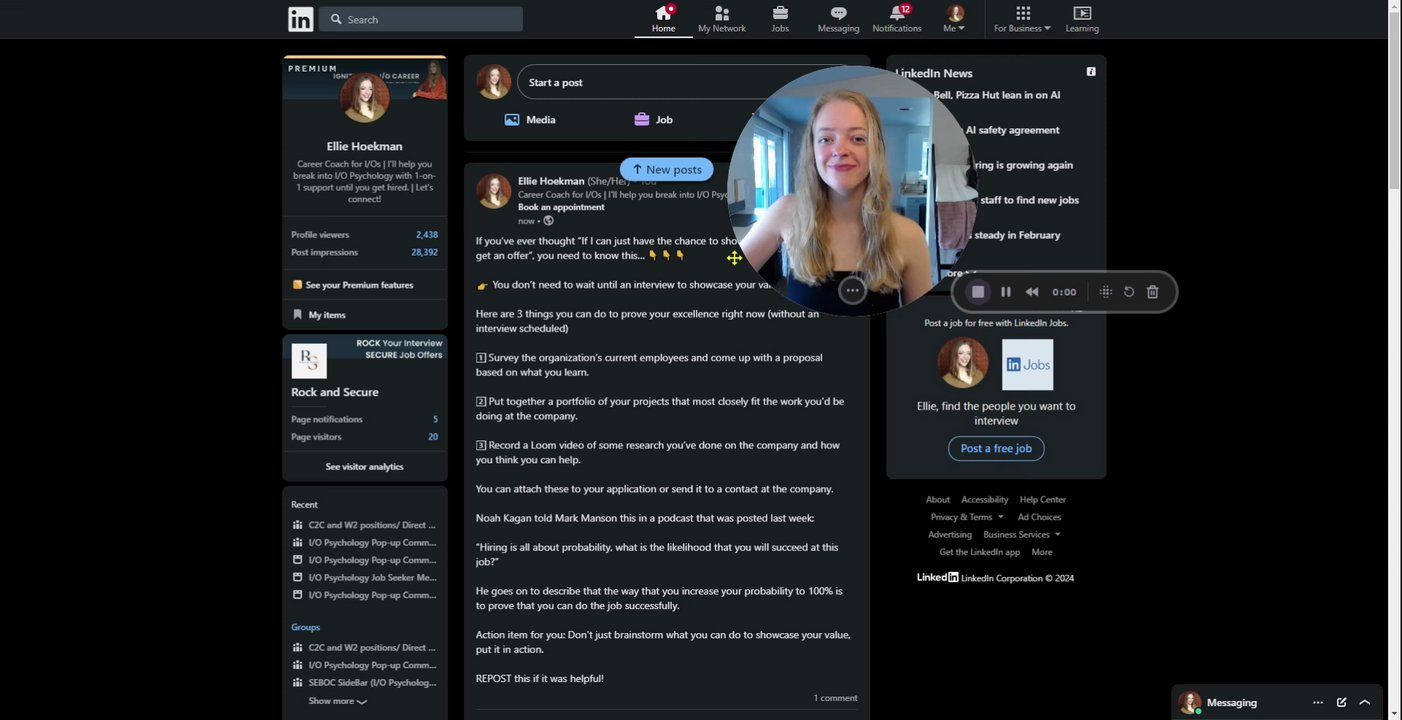Restart the recording

(x=1129, y=292)
